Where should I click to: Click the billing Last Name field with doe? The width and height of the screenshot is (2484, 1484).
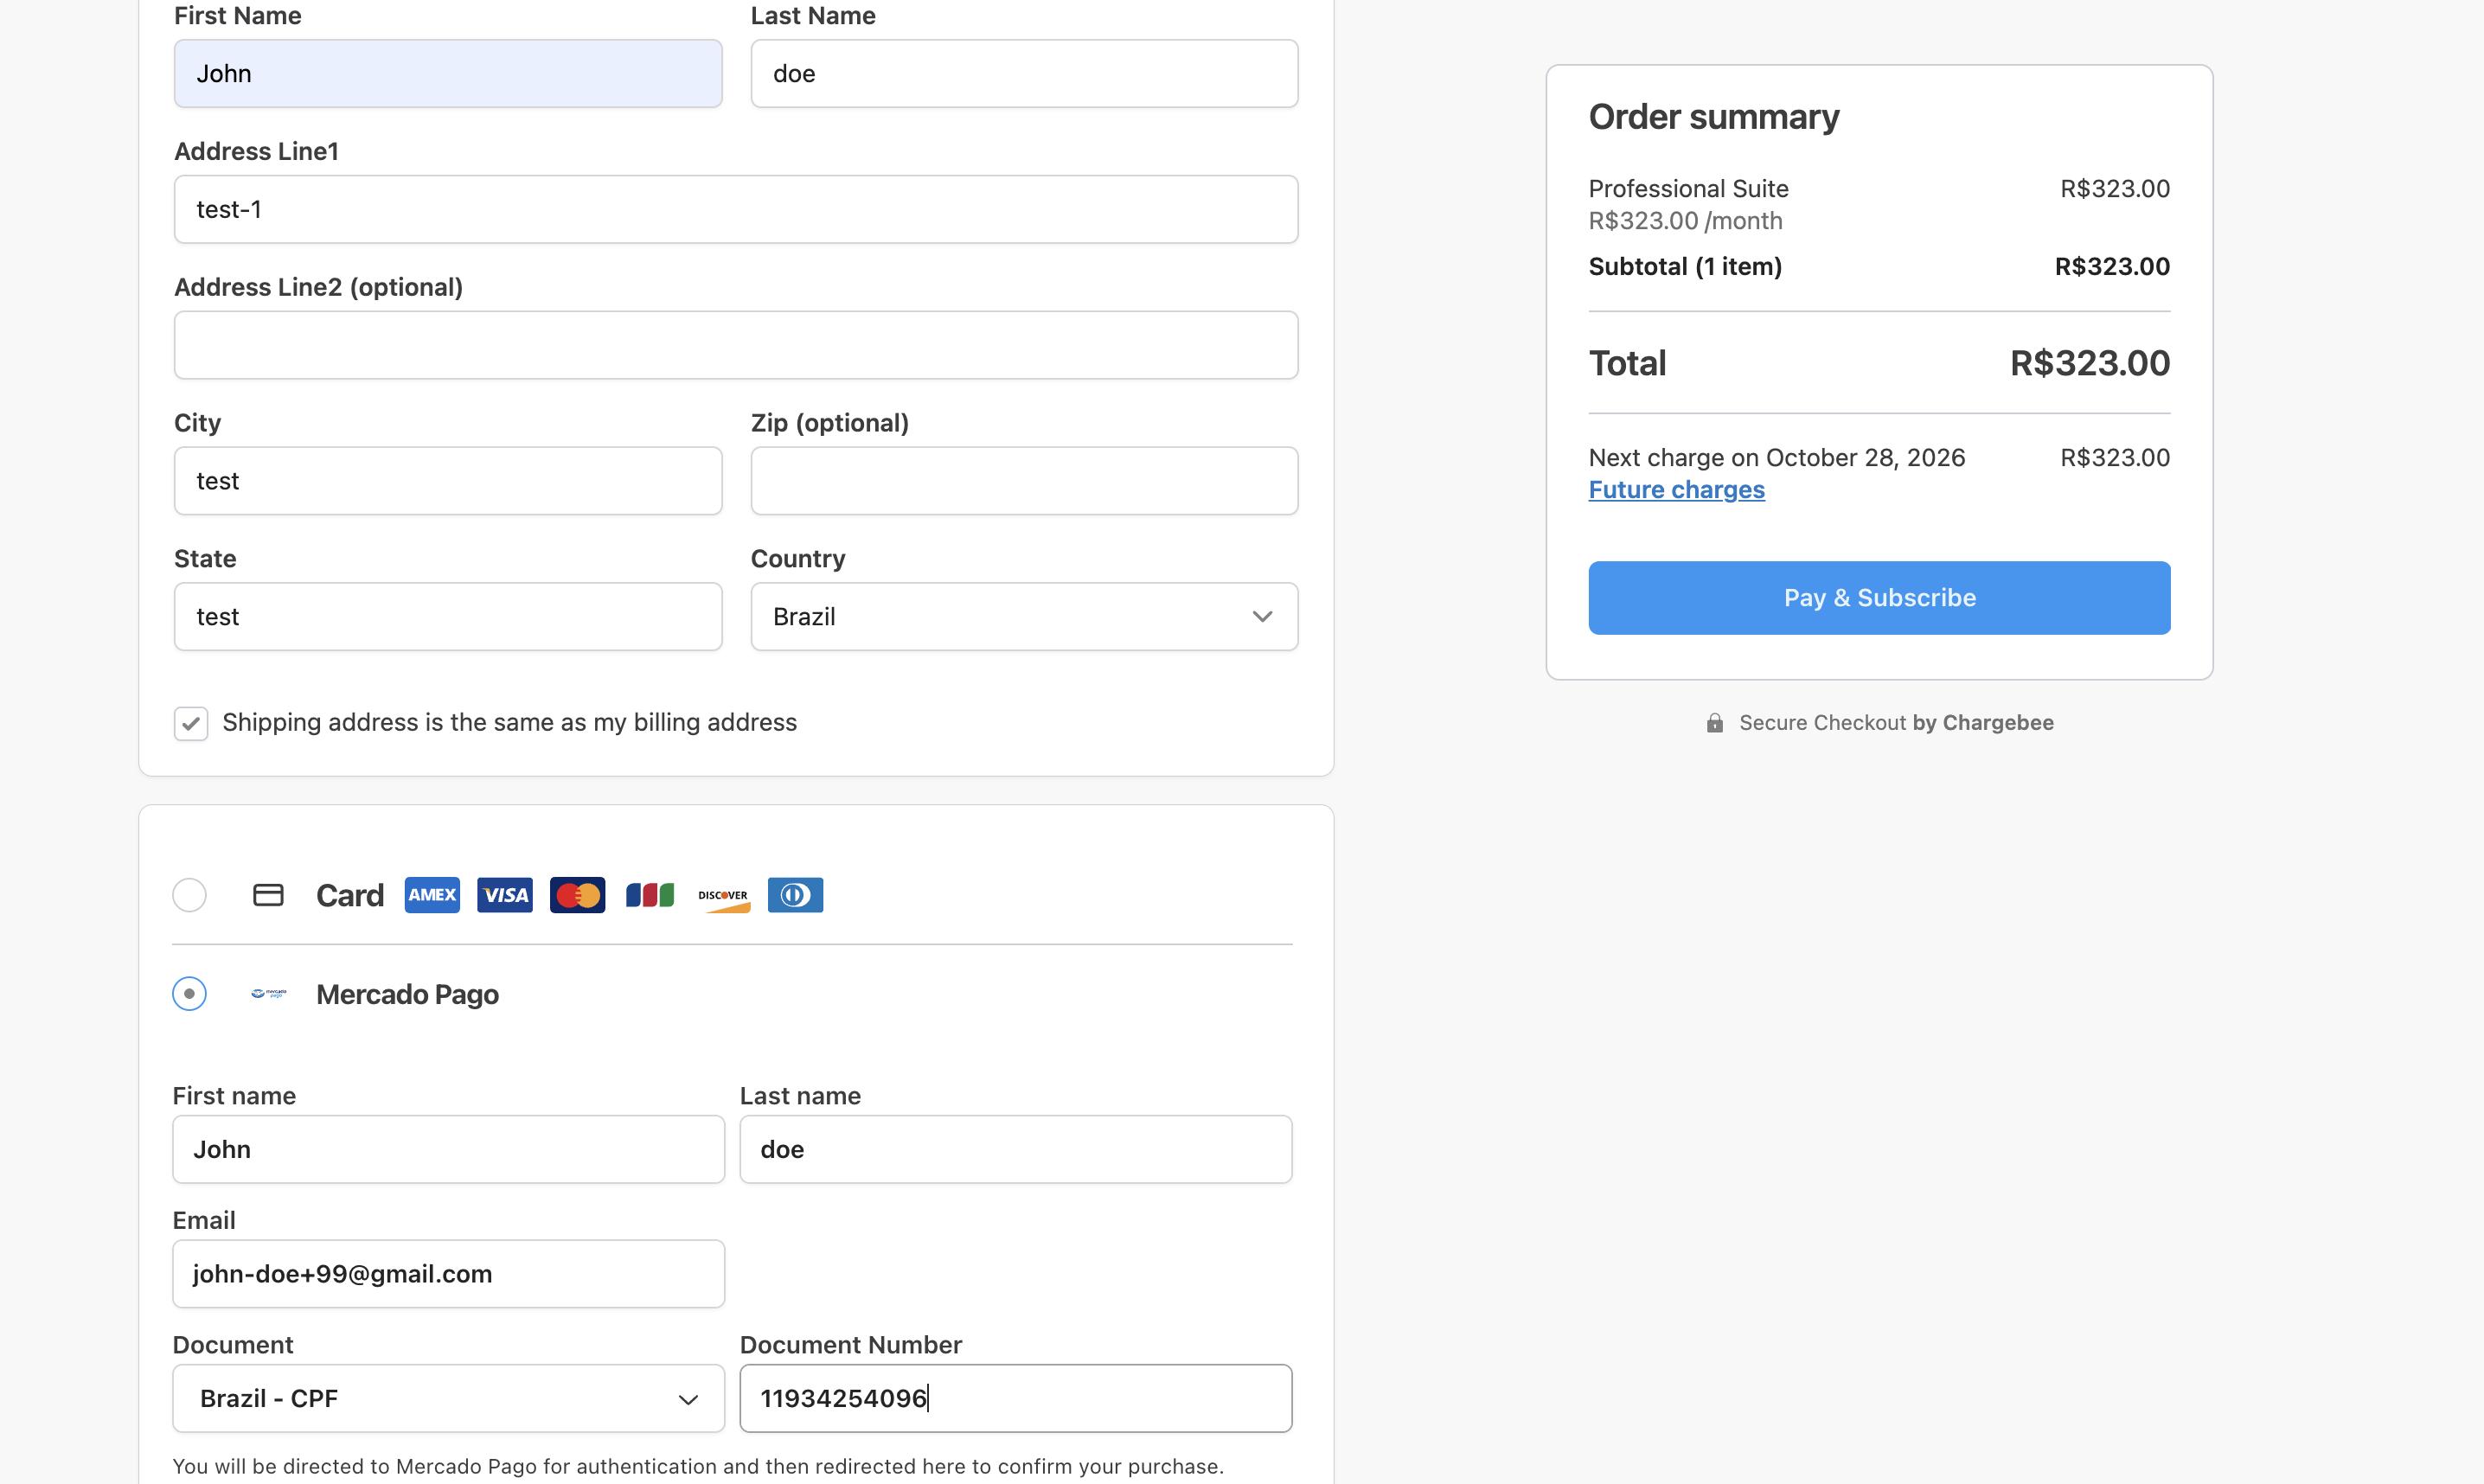(x=1025, y=74)
